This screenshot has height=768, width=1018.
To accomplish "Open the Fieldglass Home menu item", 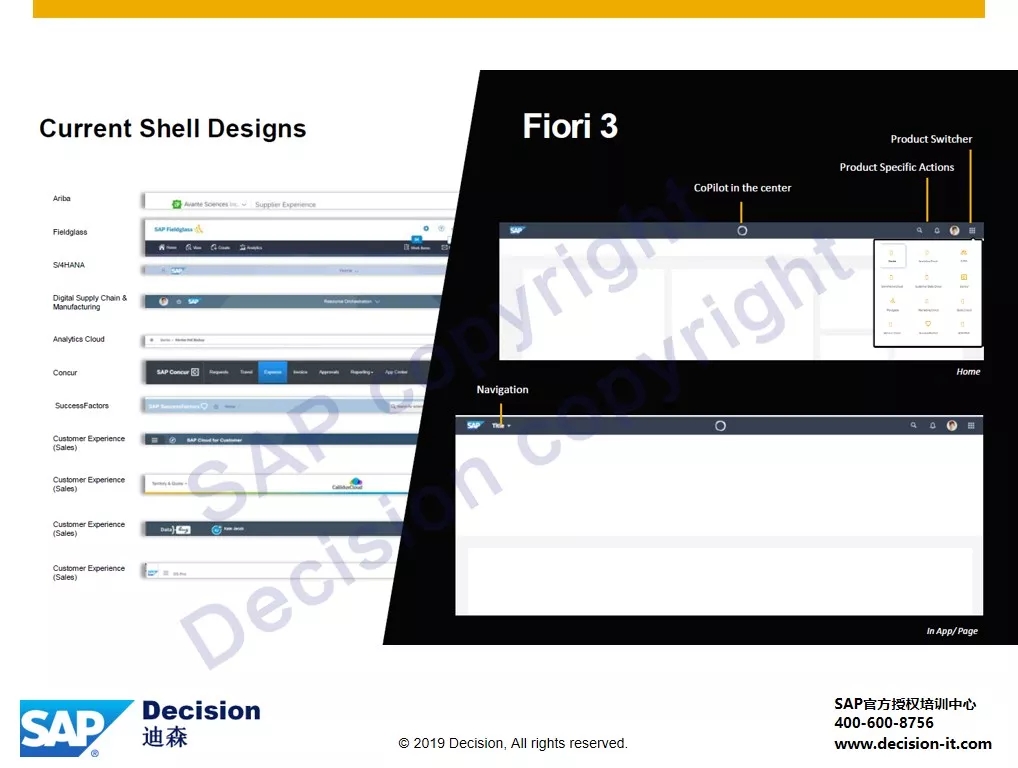I will click(168, 247).
